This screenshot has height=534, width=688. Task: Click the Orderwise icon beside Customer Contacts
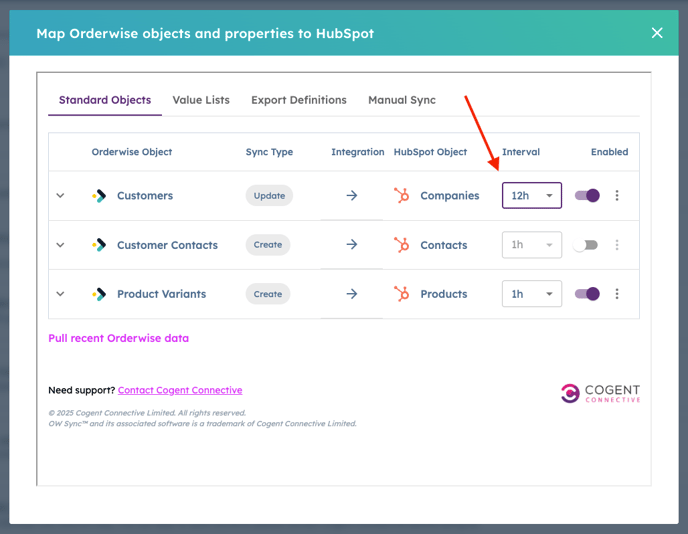point(99,245)
